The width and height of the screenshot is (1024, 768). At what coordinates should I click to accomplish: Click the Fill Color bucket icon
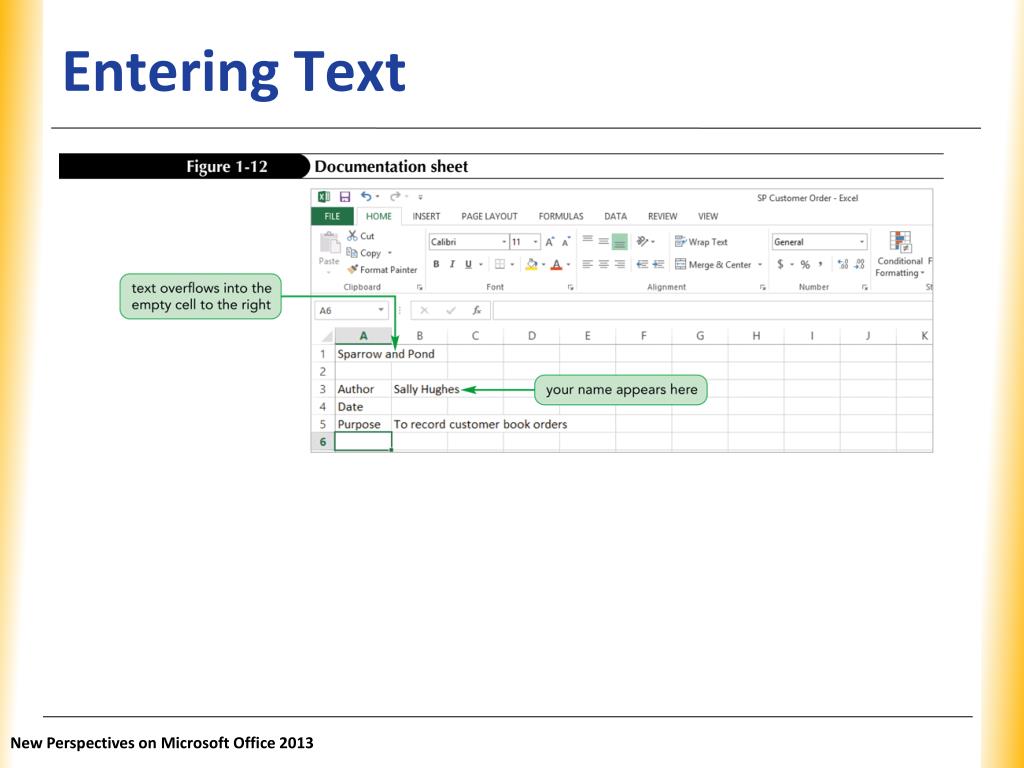(532, 264)
